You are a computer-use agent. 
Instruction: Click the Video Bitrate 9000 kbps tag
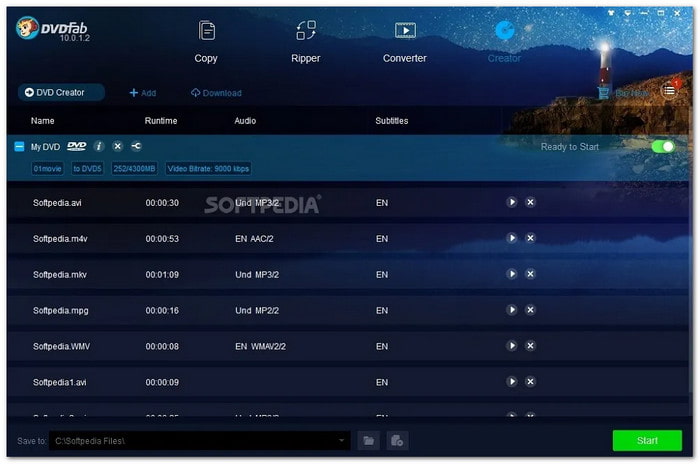[x=208, y=169]
